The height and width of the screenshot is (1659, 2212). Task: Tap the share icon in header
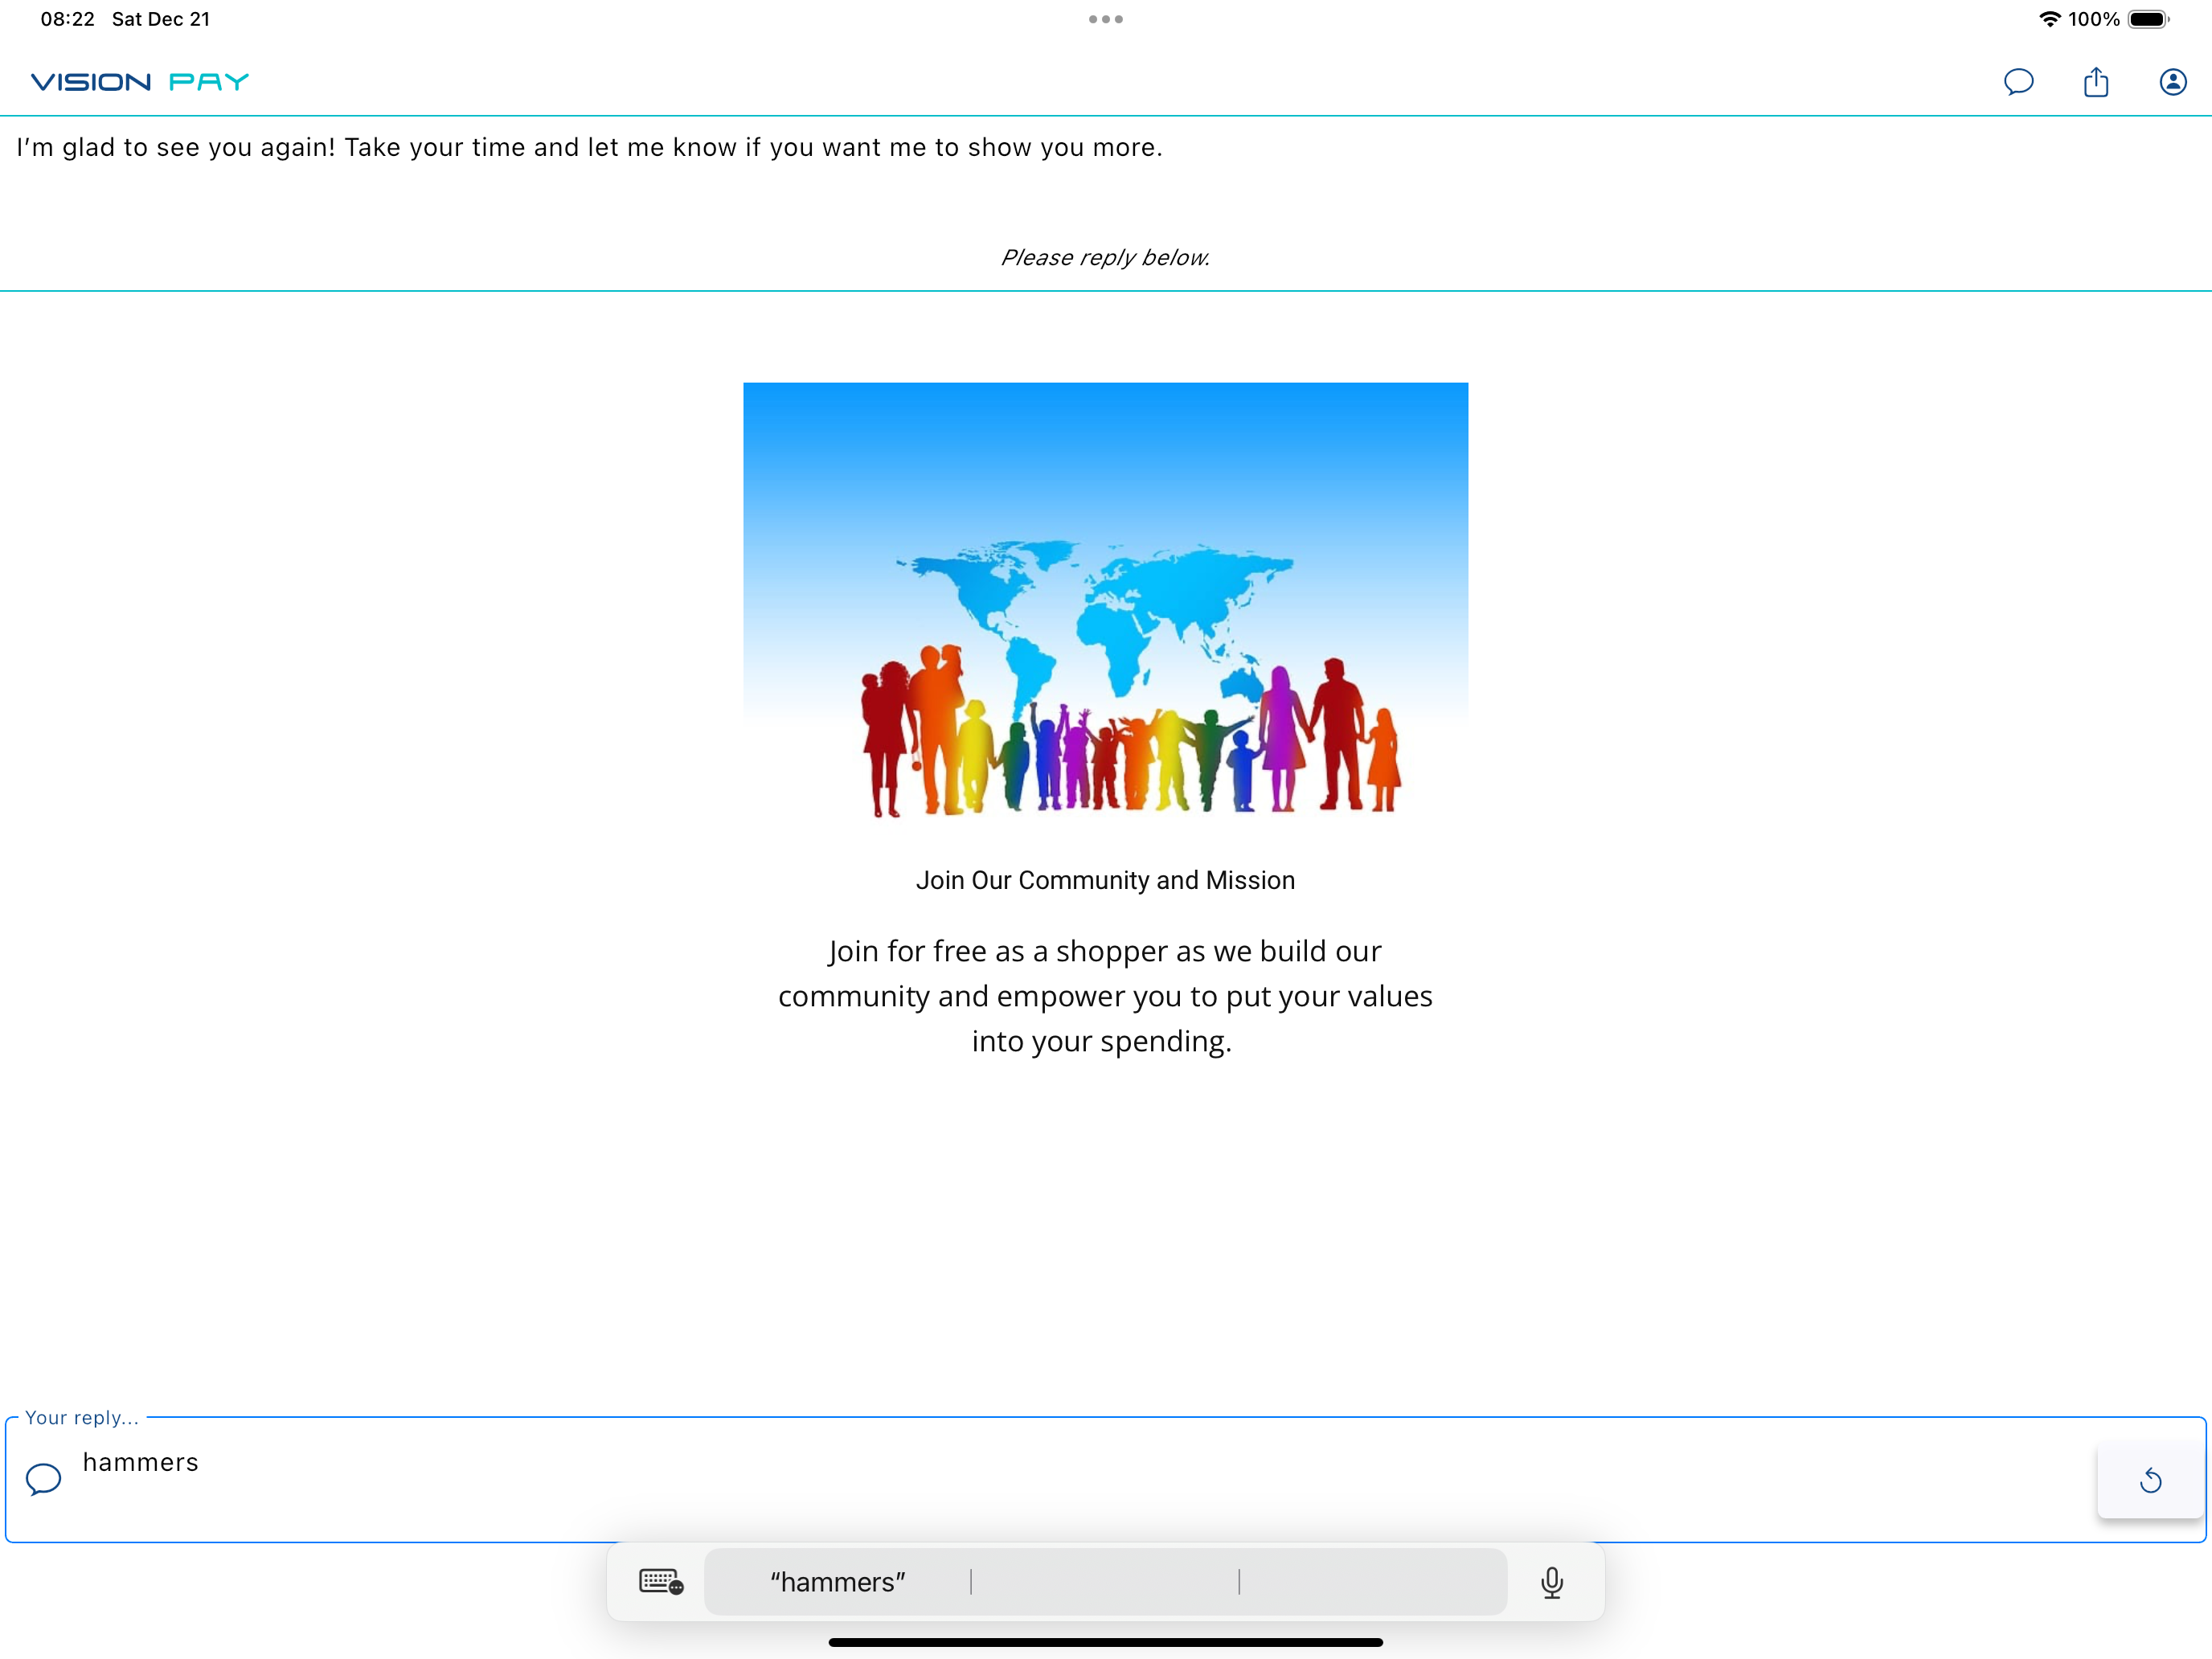(x=2096, y=82)
